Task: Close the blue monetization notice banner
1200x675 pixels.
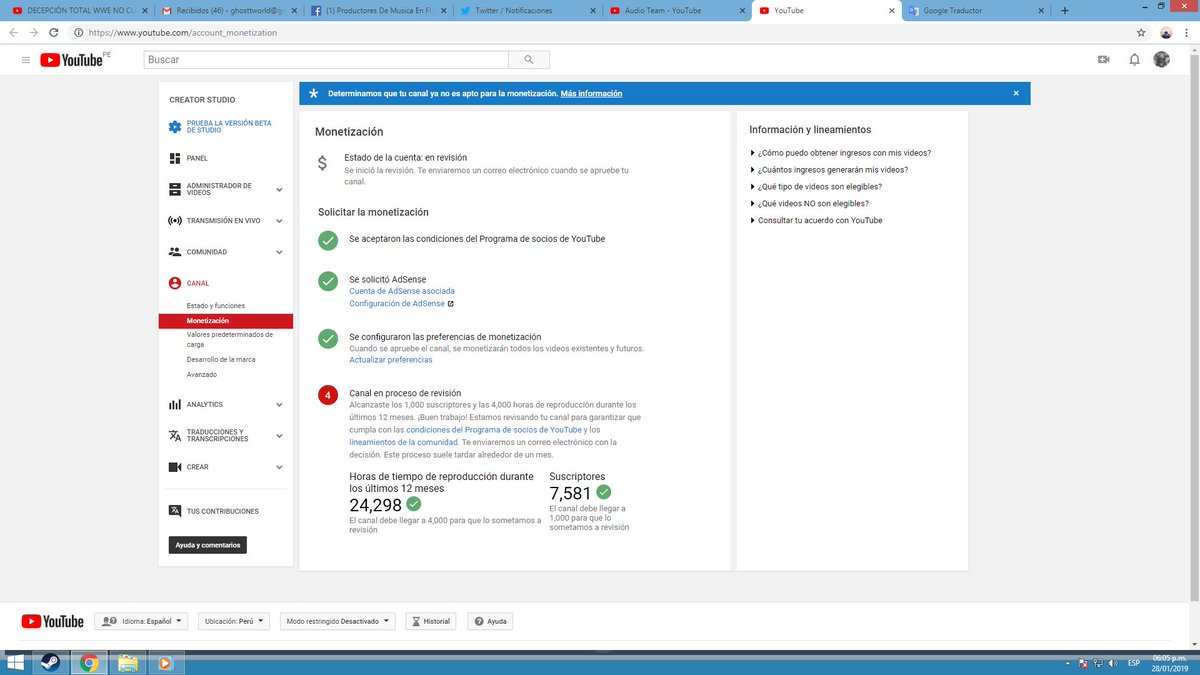Action: tap(1016, 93)
